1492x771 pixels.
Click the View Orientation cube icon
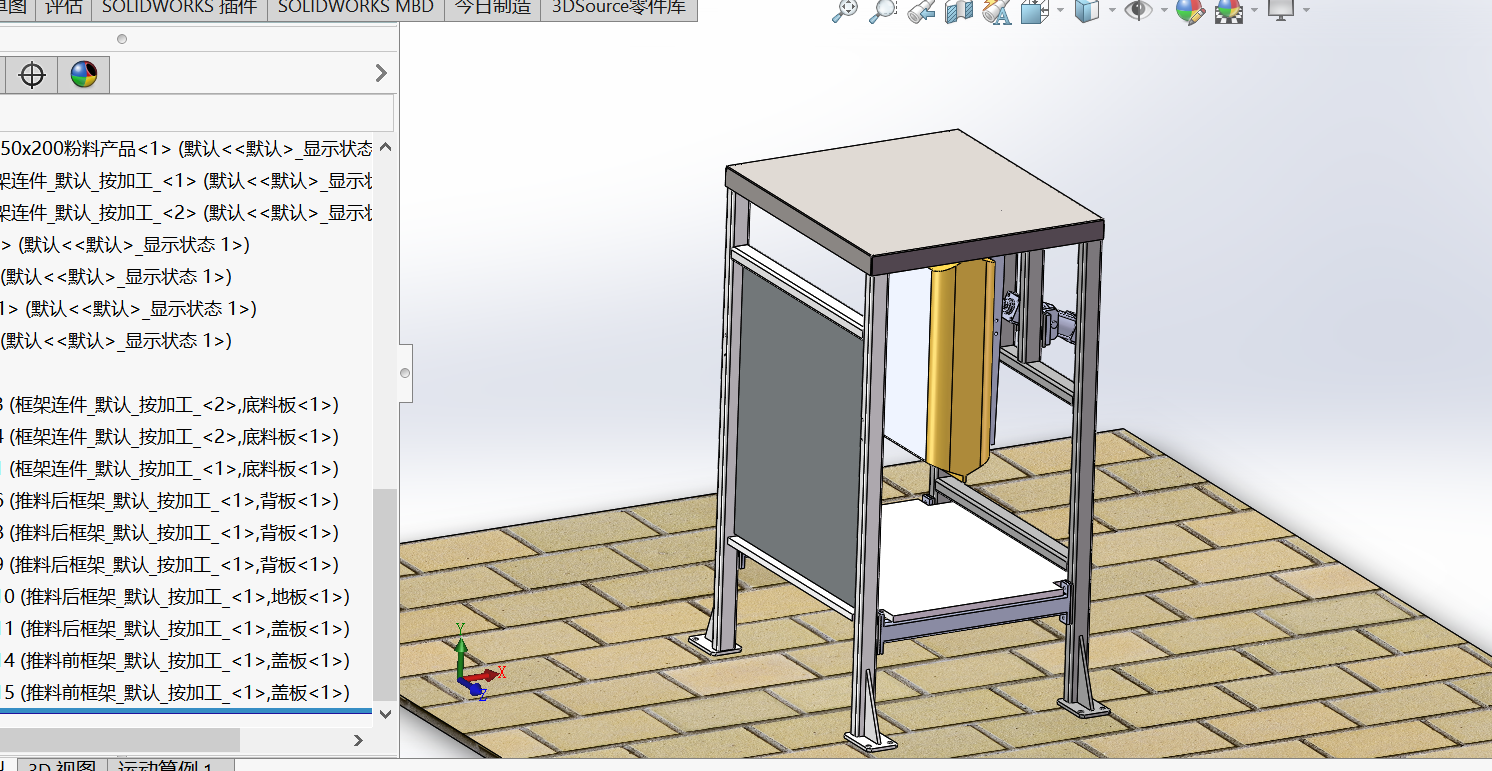(x=1034, y=11)
